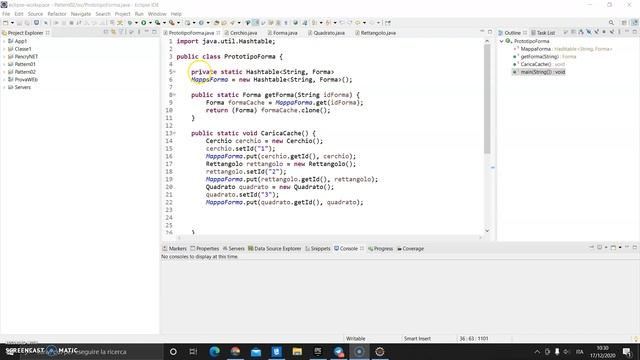Click Collapse All in Project Explorer toolbar
The width and height of the screenshot is (640, 360).
(x=106, y=32)
